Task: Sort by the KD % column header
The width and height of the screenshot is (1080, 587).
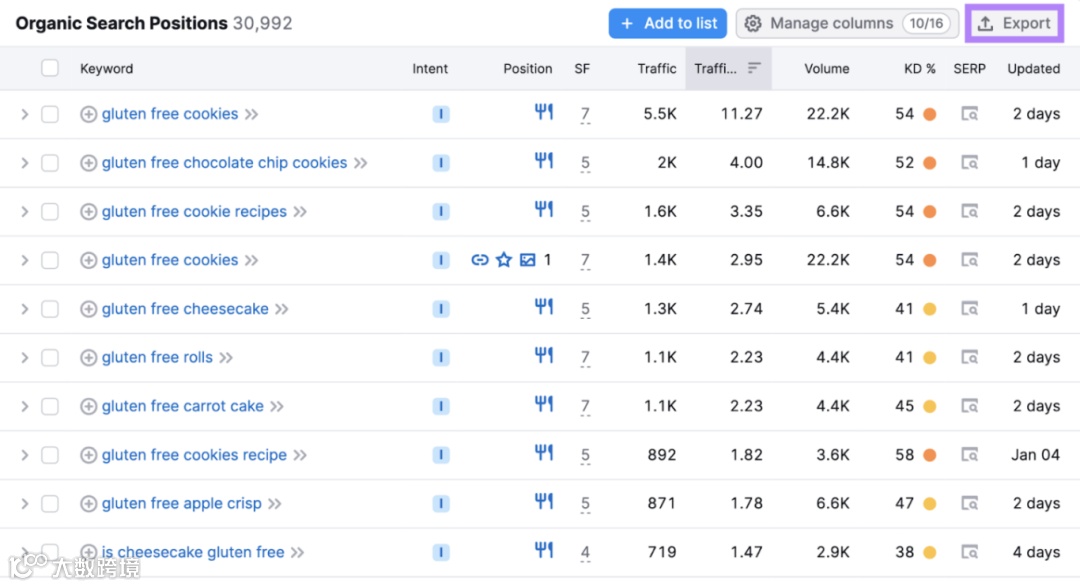Action: coord(920,68)
